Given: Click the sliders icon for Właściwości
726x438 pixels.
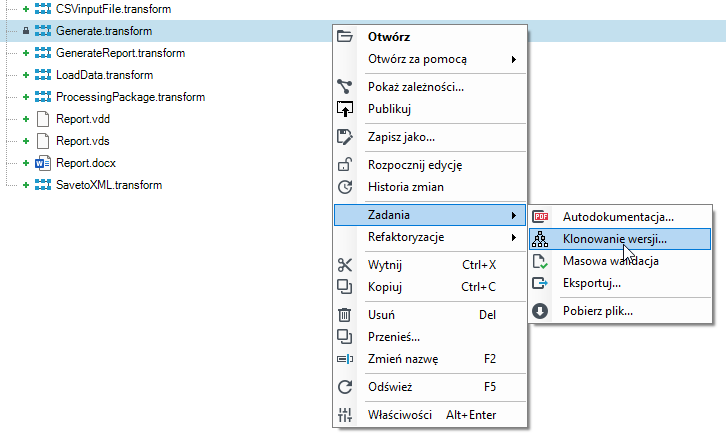Looking at the screenshot, I should (x=345, y=414).
